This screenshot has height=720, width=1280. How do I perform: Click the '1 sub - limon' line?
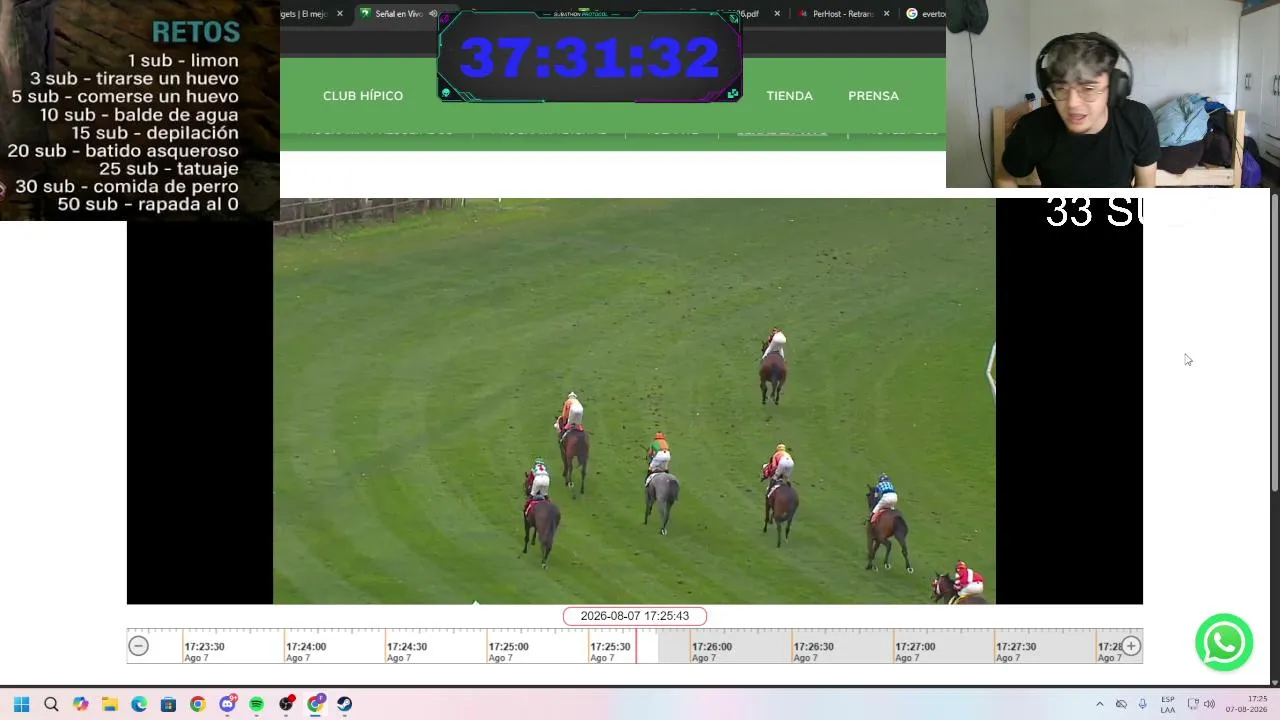(183, 60)
